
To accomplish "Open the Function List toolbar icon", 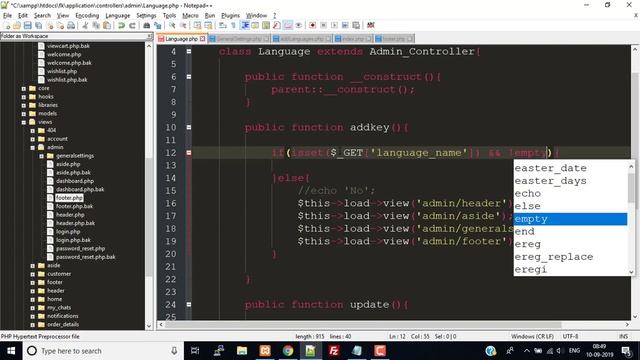I will click(277, 25).
